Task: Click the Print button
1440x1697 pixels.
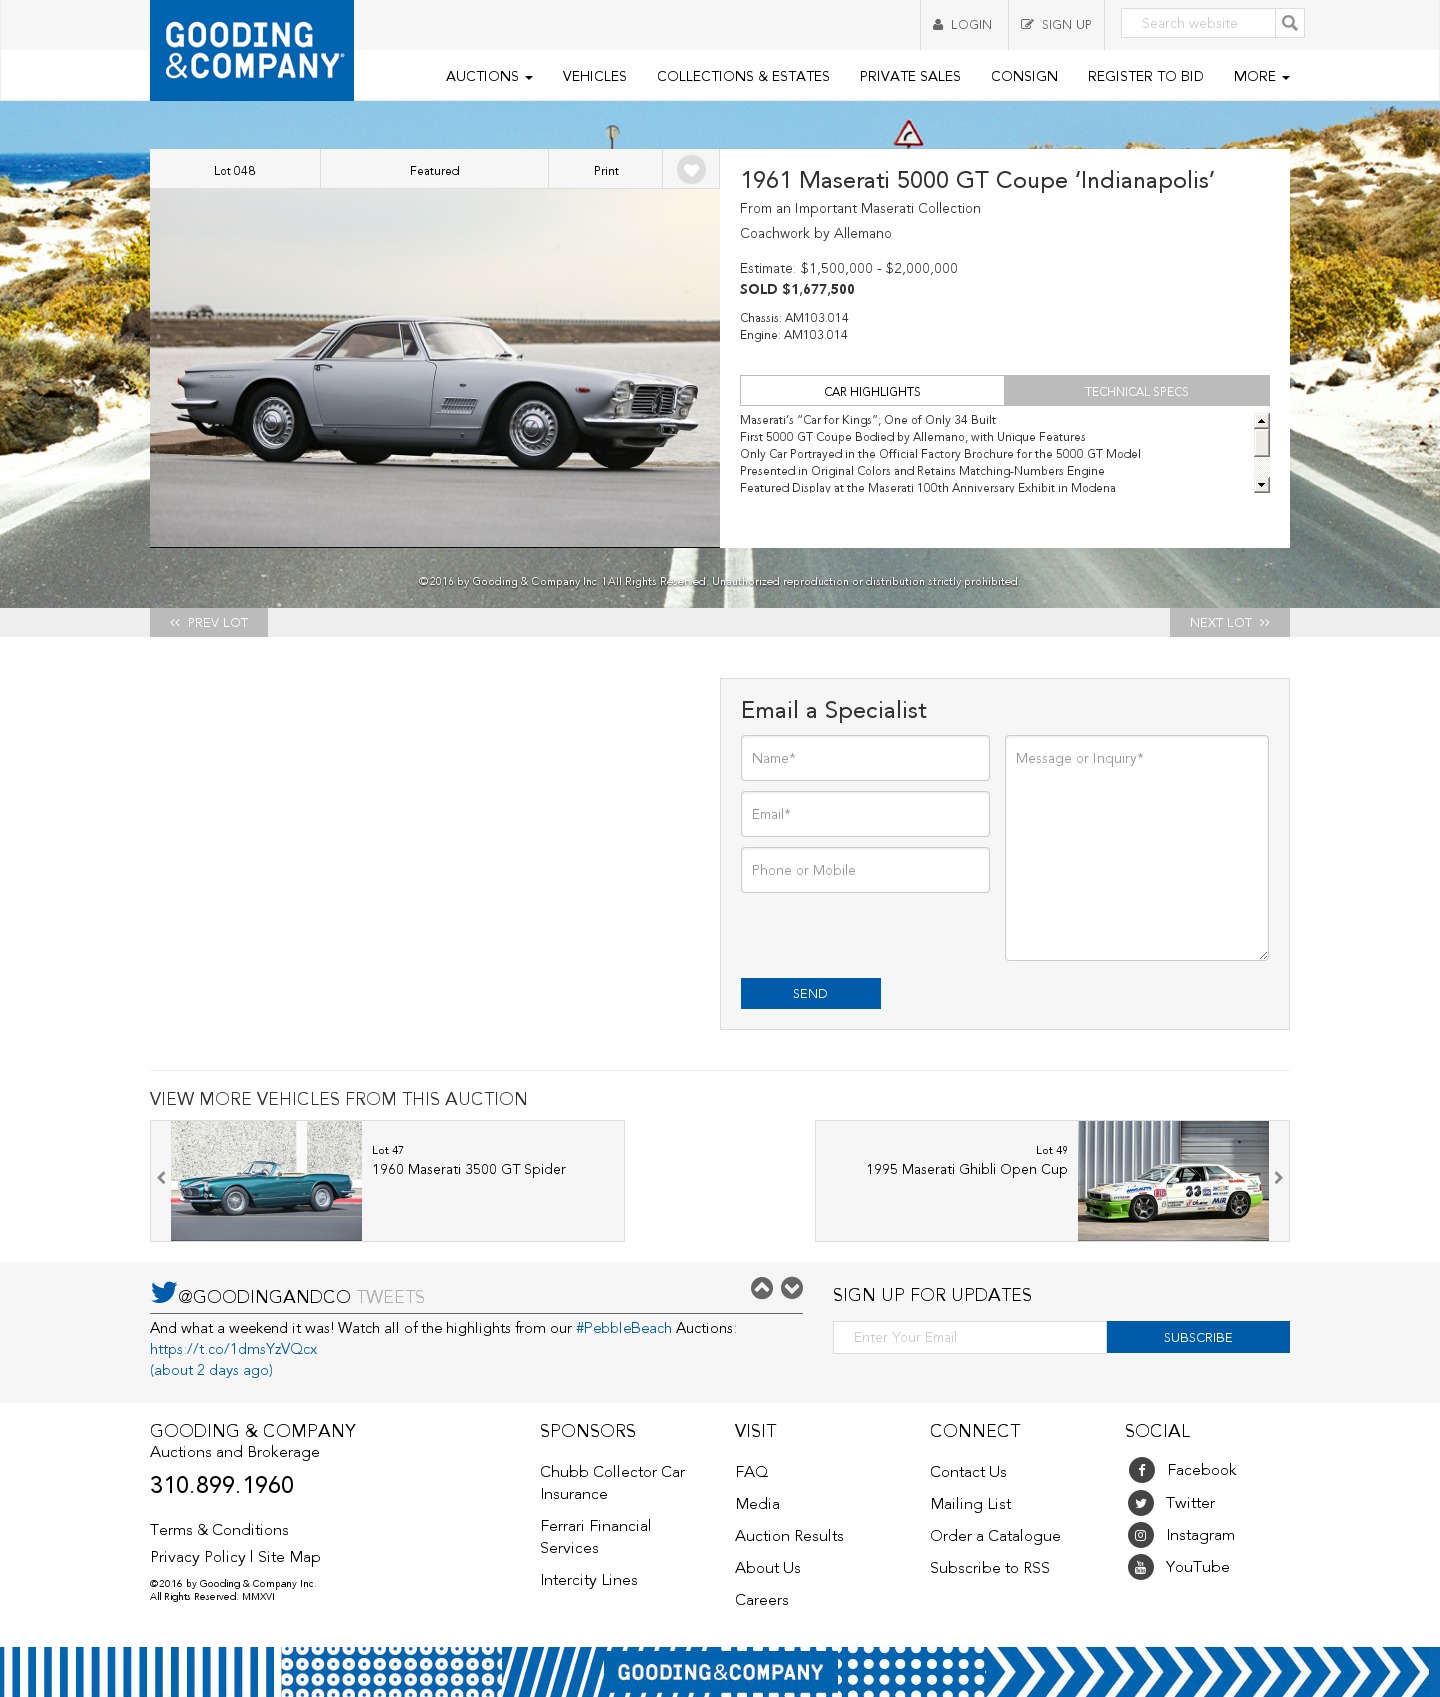Action: pyautogui.click(x=606, y=170)
